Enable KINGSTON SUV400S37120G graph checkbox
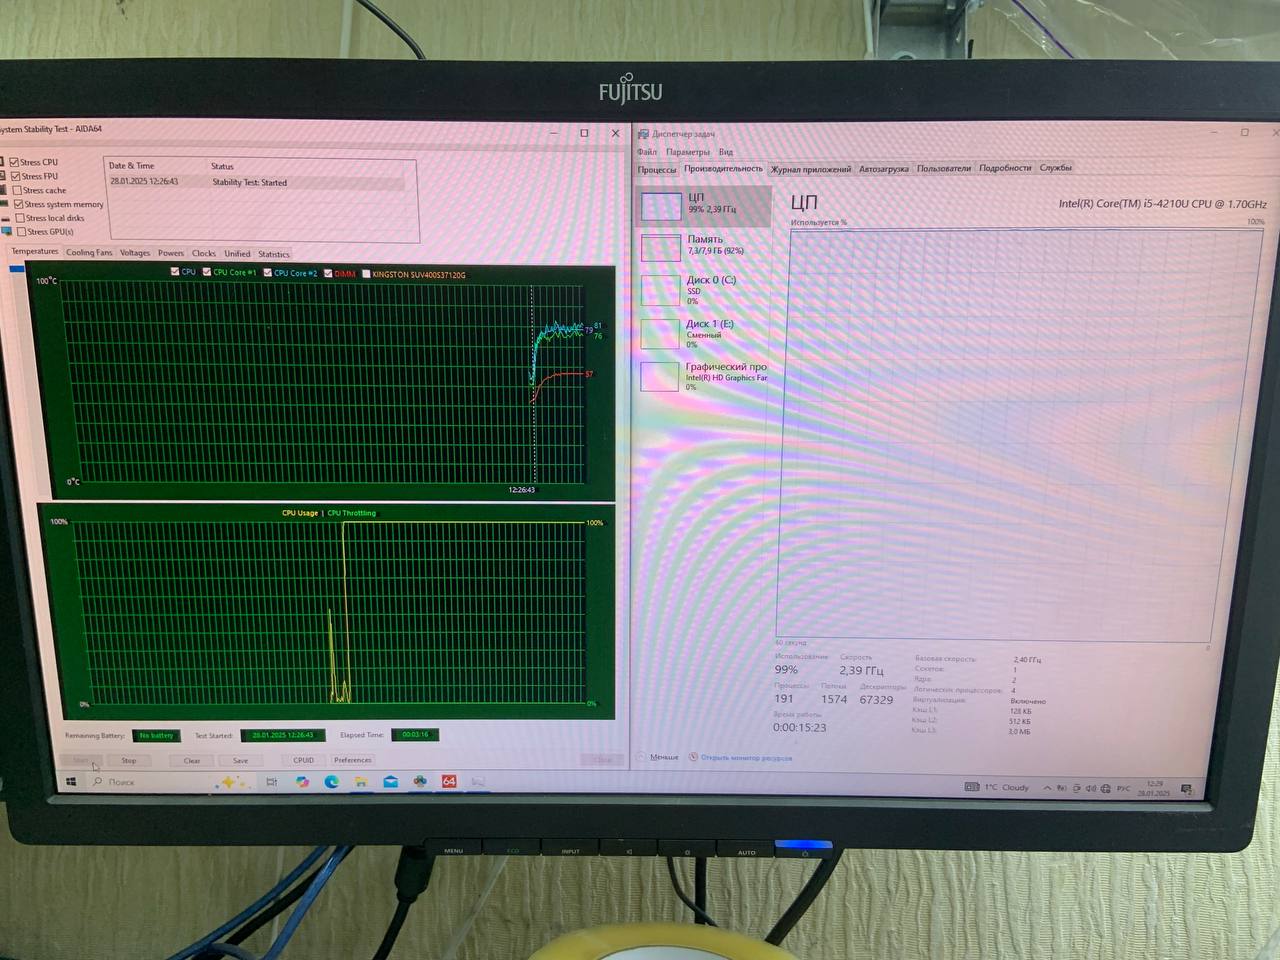Viewport: 1280px width, 960px height. [x=366, y=273]
